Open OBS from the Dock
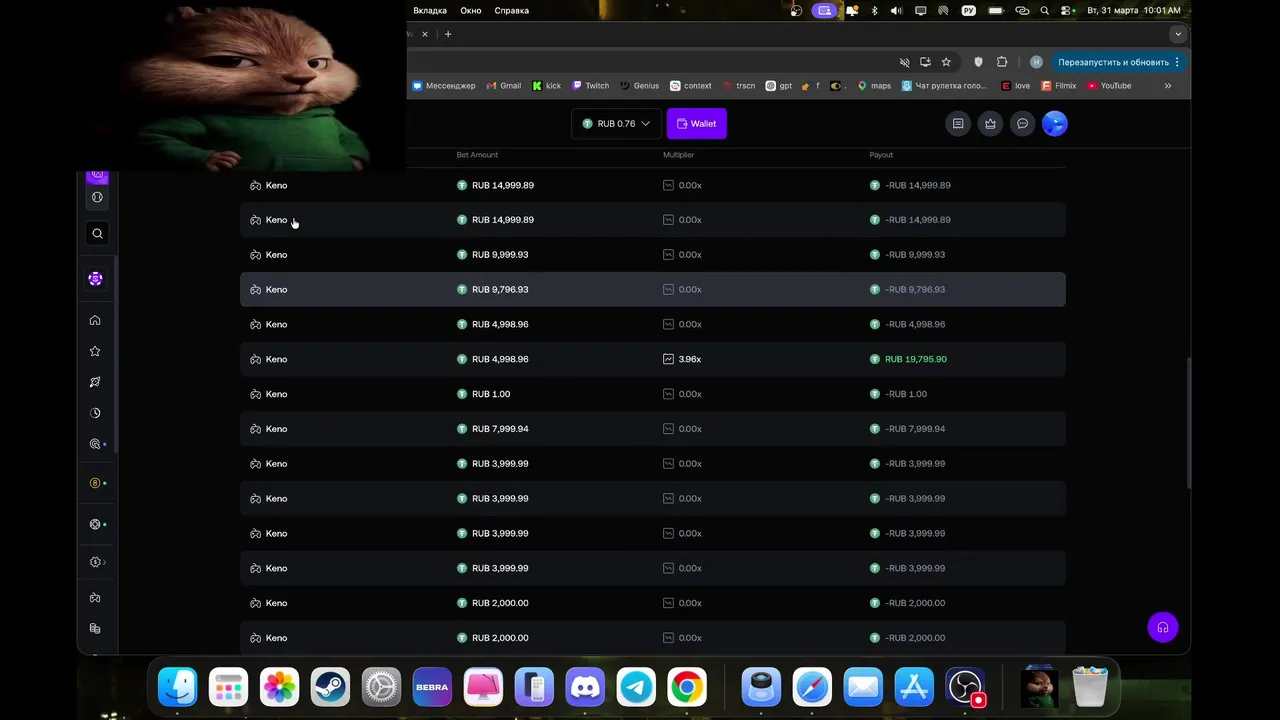 pyautogui.click(x=965, y=687)
